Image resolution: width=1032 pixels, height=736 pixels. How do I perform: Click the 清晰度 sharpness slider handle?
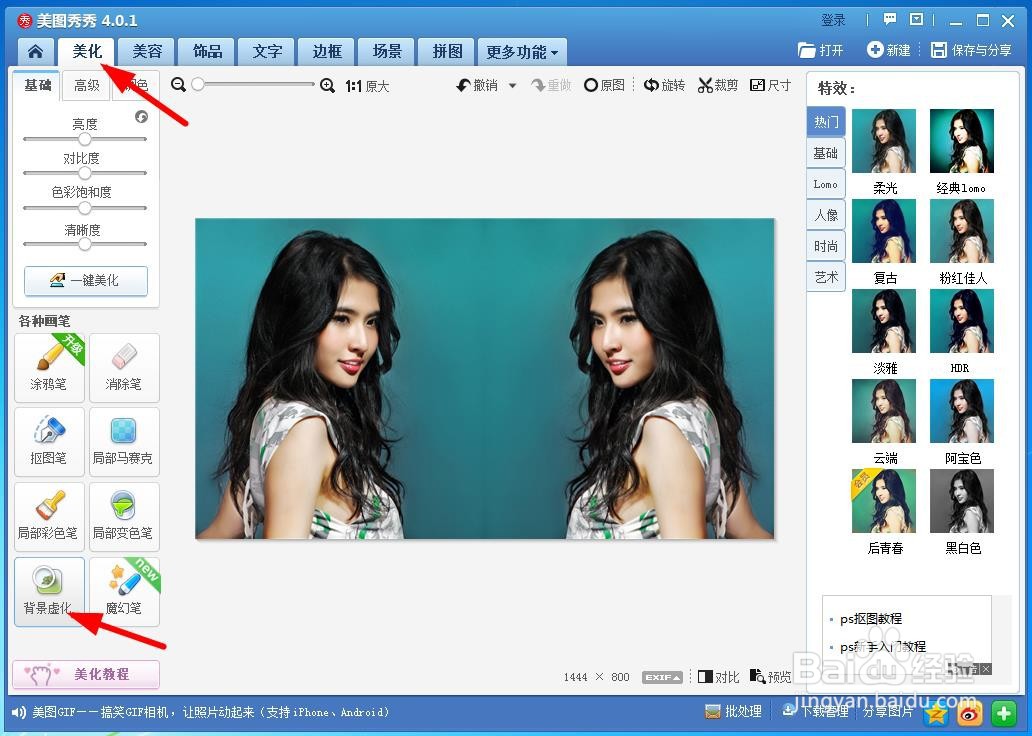pyautogui.click(x=84, y=244)
